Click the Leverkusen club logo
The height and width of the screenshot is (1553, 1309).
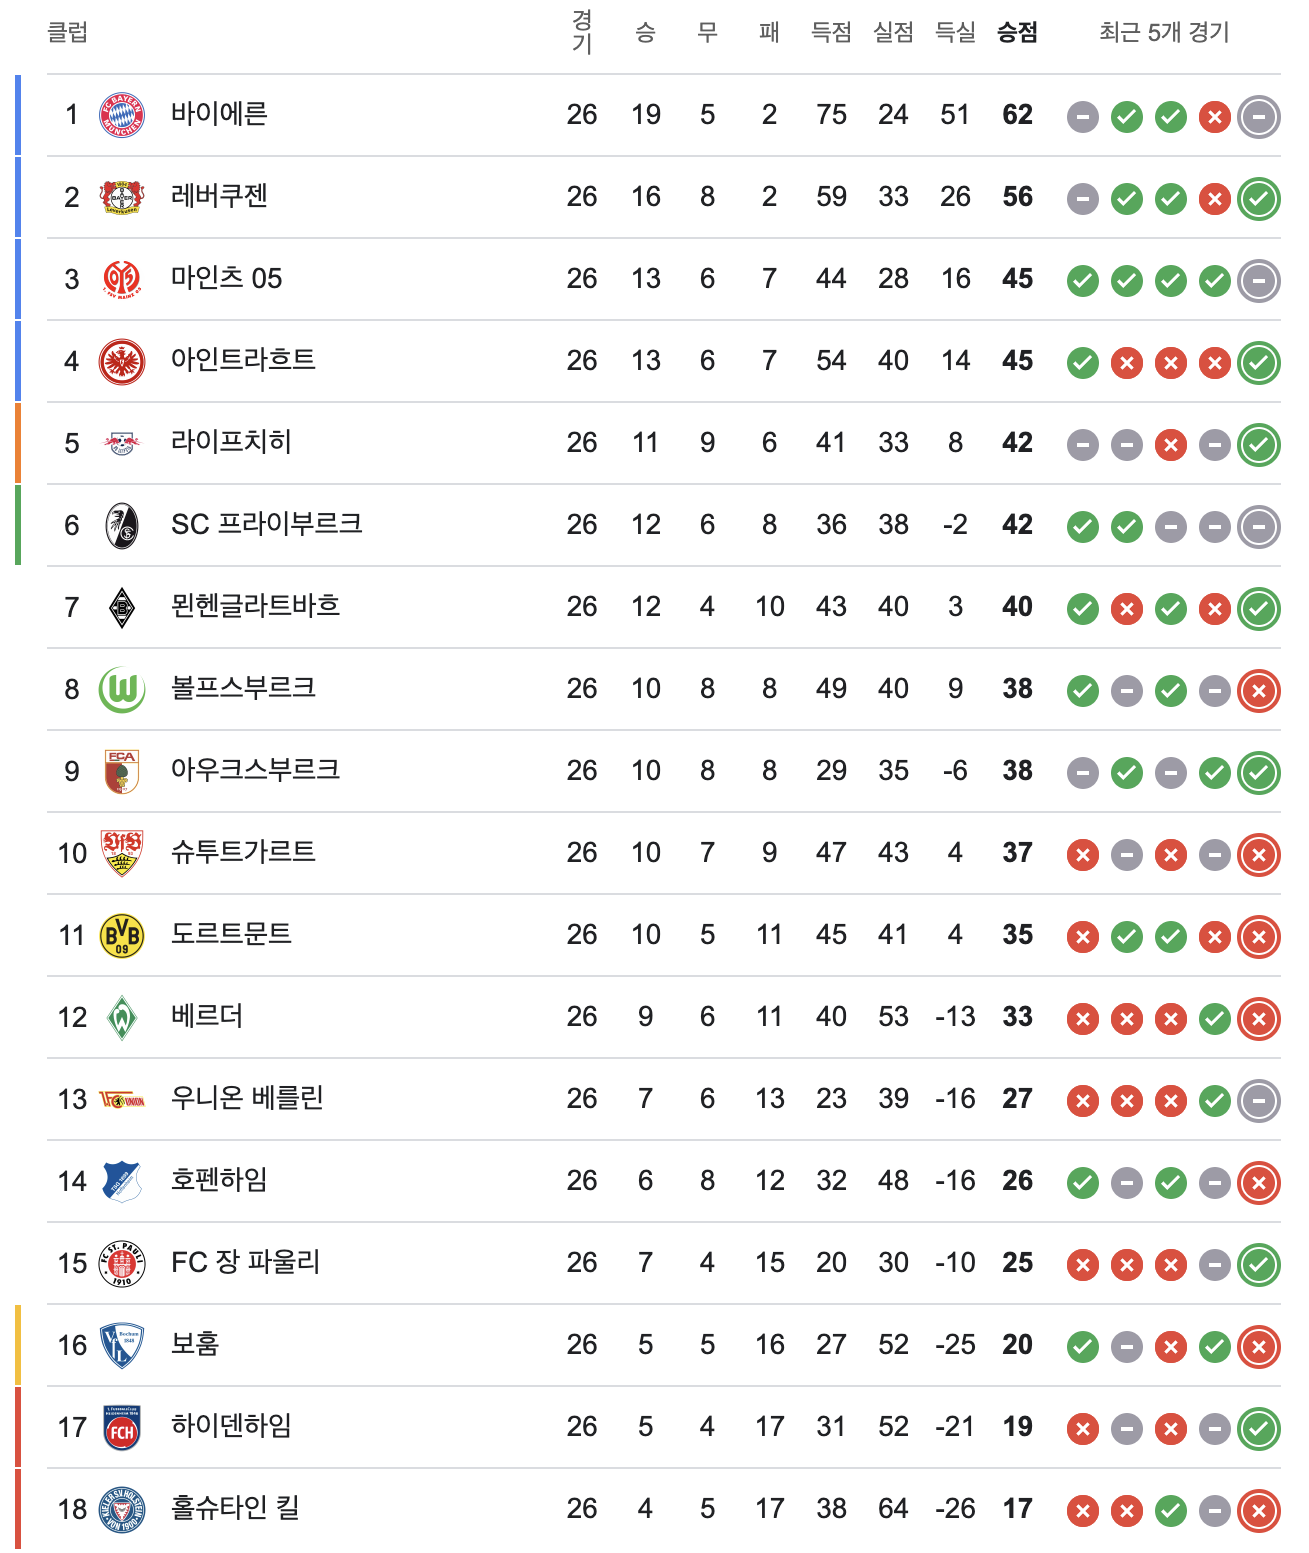(122, 197)
